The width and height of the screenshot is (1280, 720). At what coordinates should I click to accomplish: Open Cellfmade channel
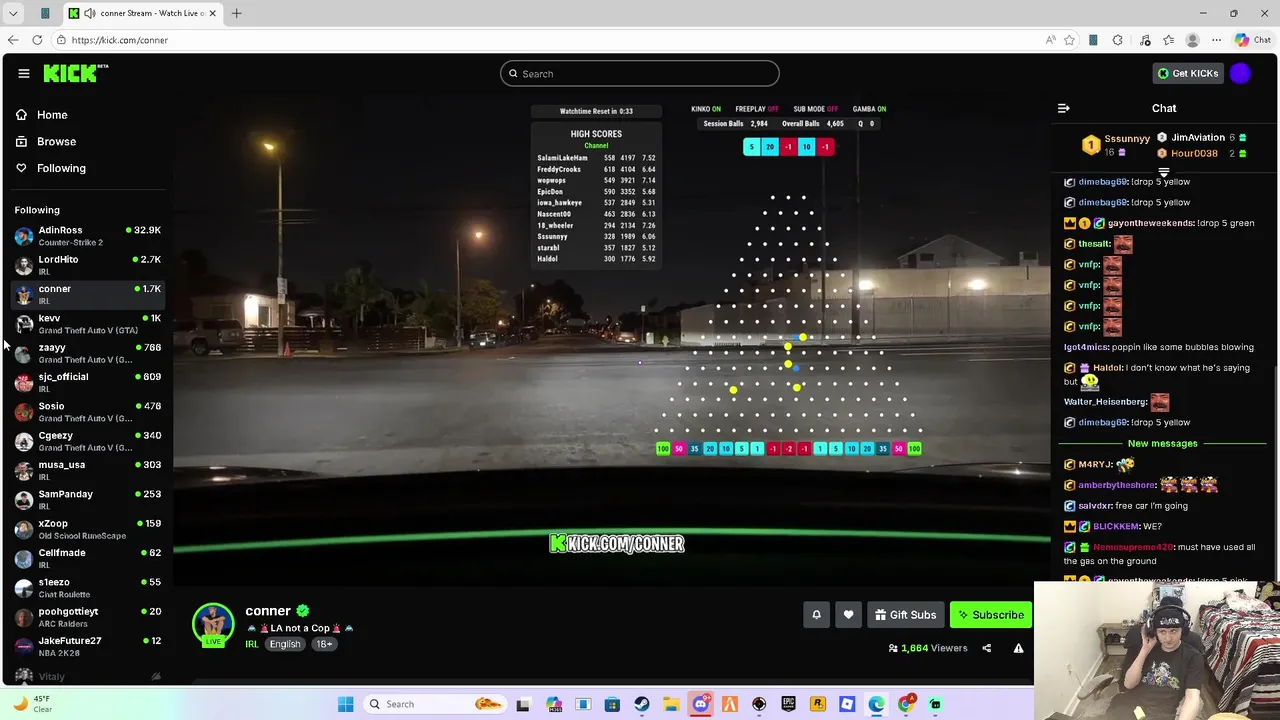point(88,558)
